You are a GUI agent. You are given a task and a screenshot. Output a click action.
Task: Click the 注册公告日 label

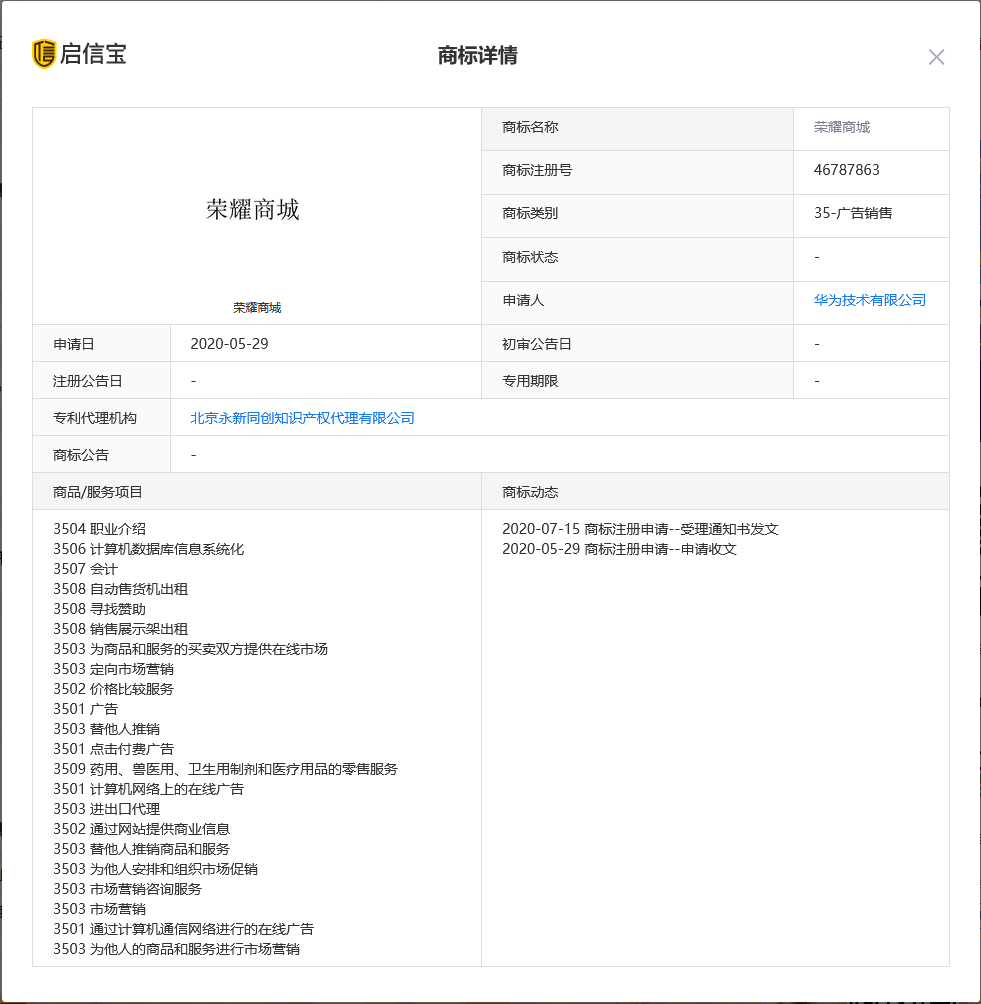88,381
